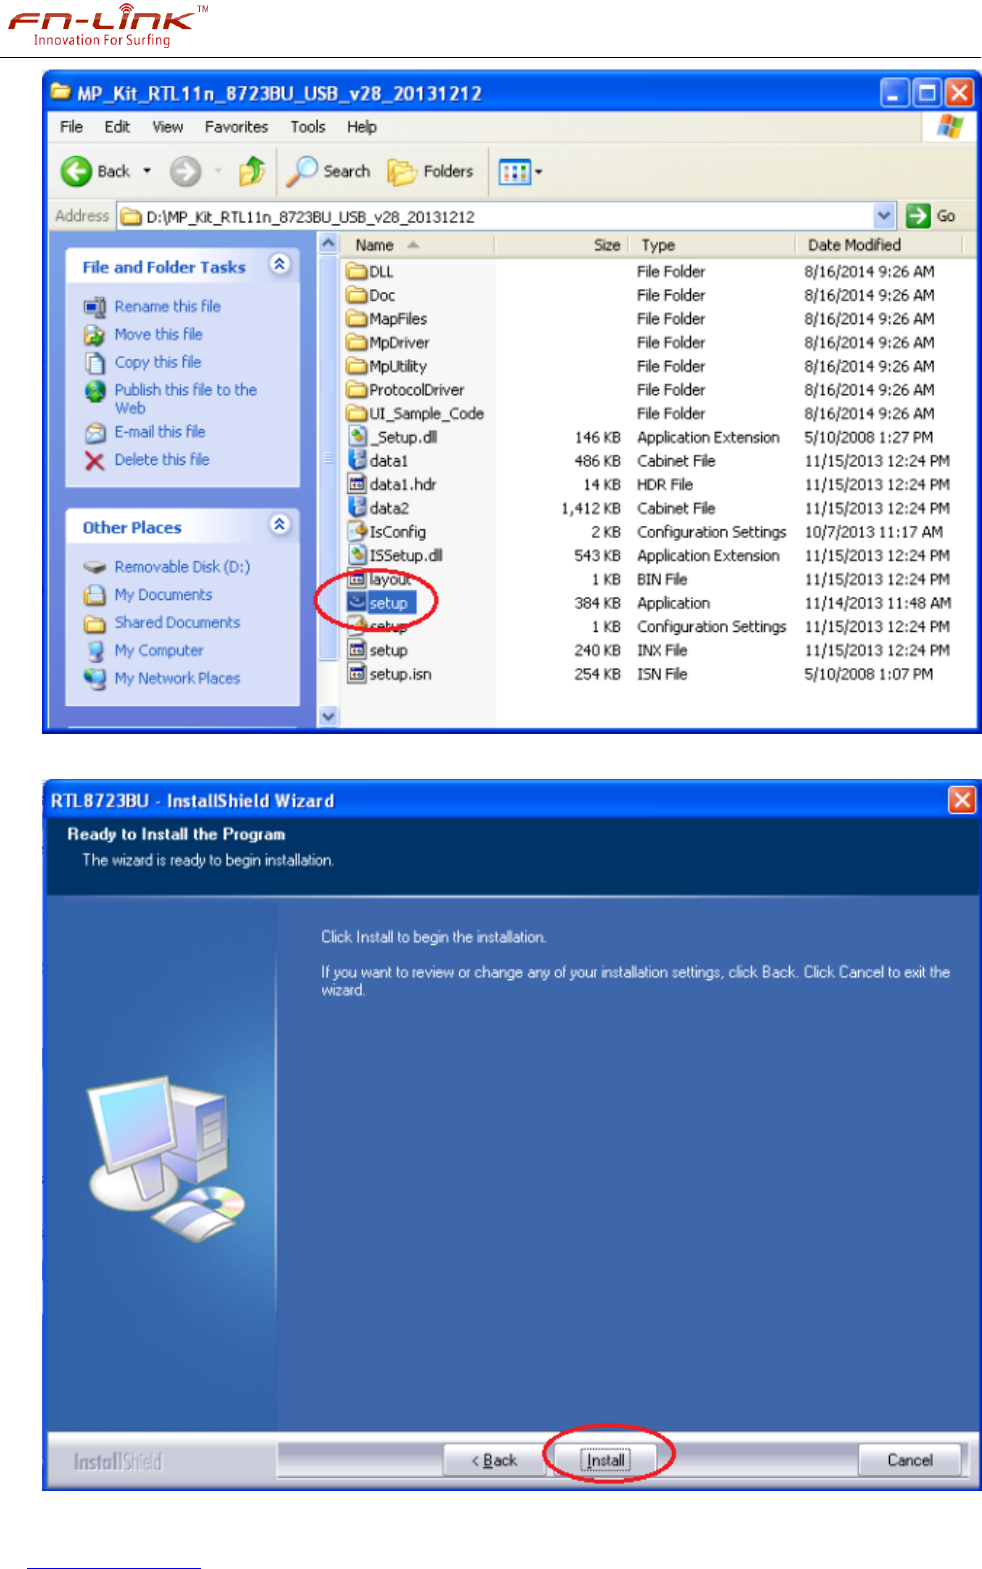982x1569 pixels.
Task: Sort by the Name column header
Action: click(417, 245)
